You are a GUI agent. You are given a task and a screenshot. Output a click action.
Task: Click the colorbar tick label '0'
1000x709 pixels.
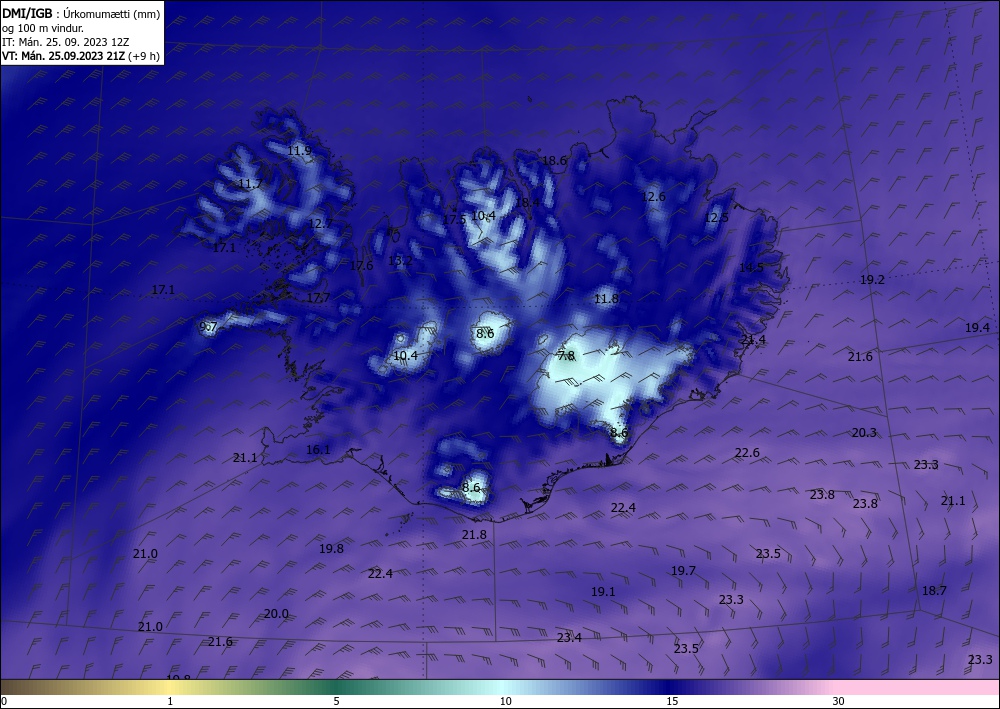click(4, 701)
